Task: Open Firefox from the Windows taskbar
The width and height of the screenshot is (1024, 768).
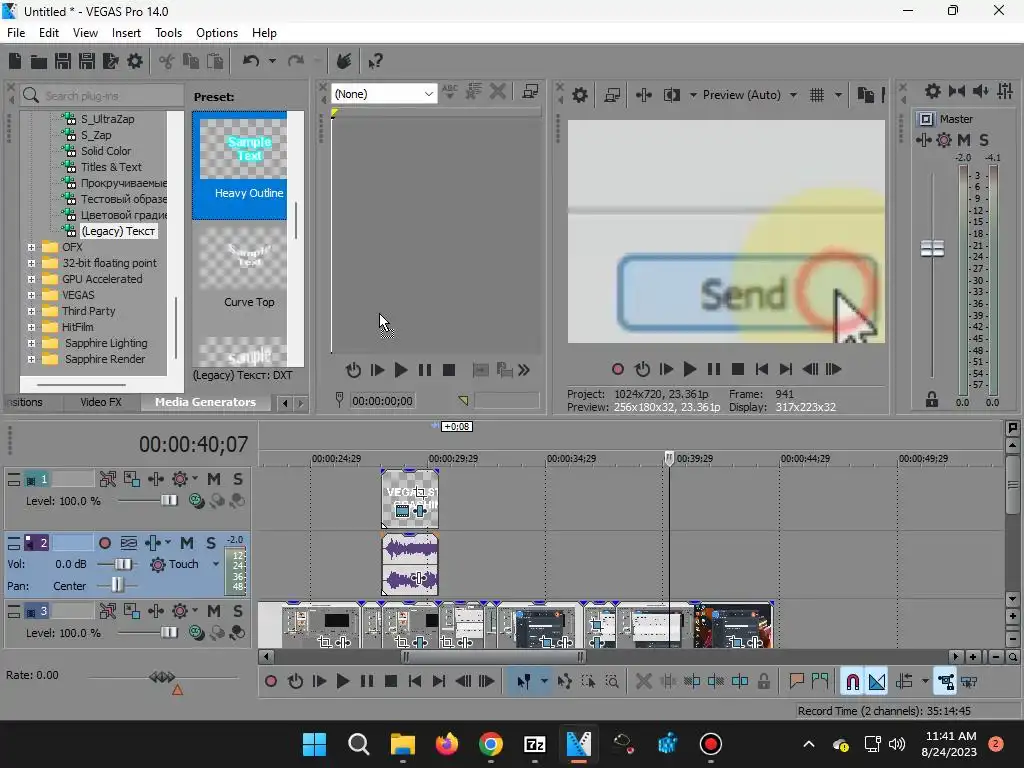Action: click(x=447, y=744)
